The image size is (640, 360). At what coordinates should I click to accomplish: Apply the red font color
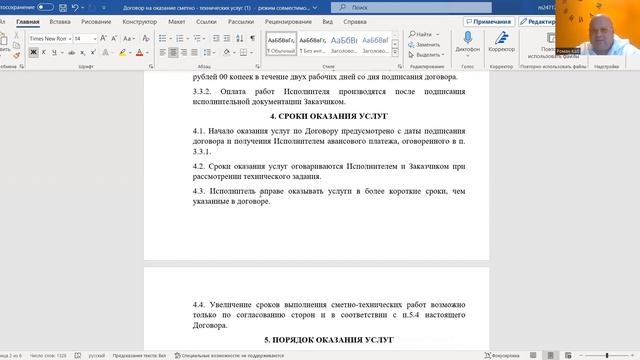pyautogui.click(x=140, y=52)
